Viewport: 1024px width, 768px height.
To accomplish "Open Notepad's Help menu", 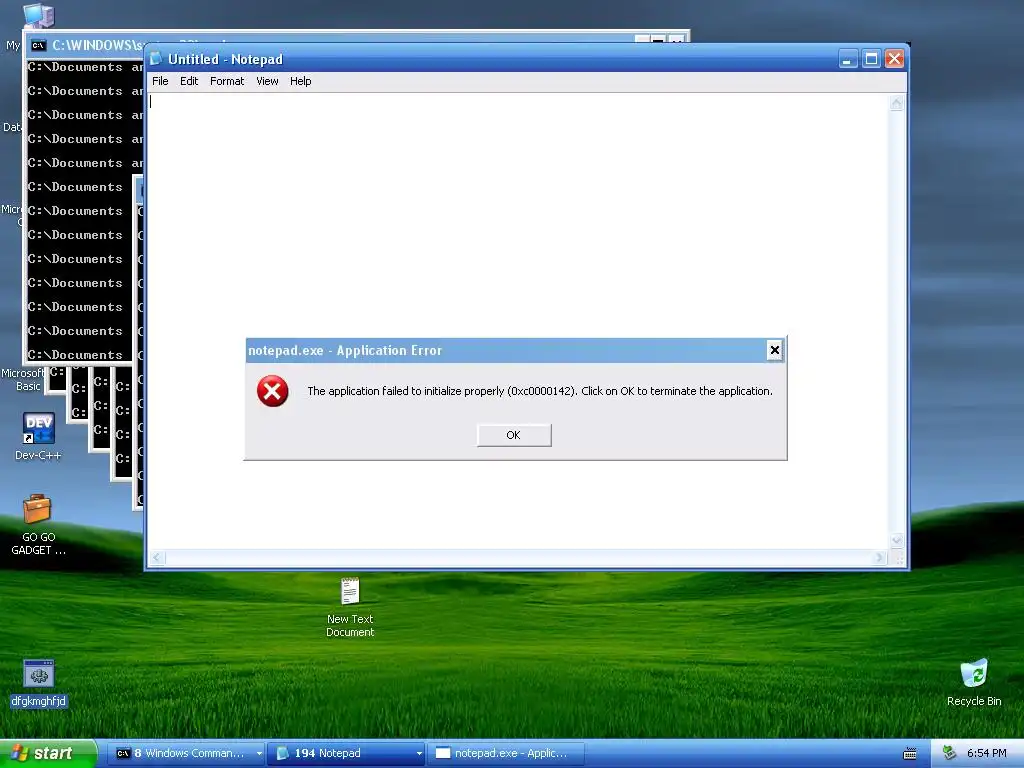I will click(300, 81).
